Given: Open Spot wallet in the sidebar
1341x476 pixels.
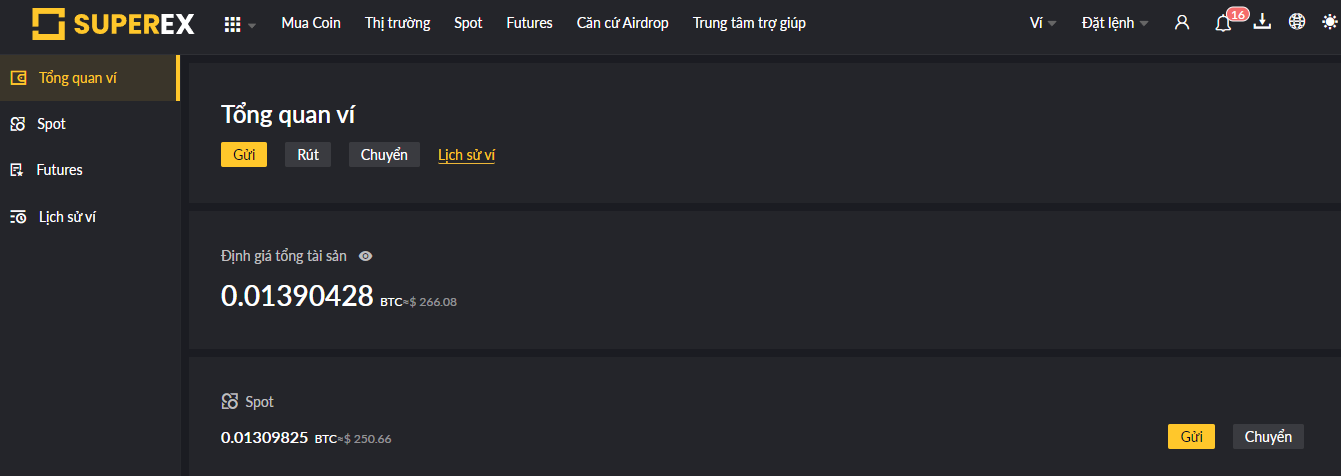Looking at the screenshot, I should 51,124.
